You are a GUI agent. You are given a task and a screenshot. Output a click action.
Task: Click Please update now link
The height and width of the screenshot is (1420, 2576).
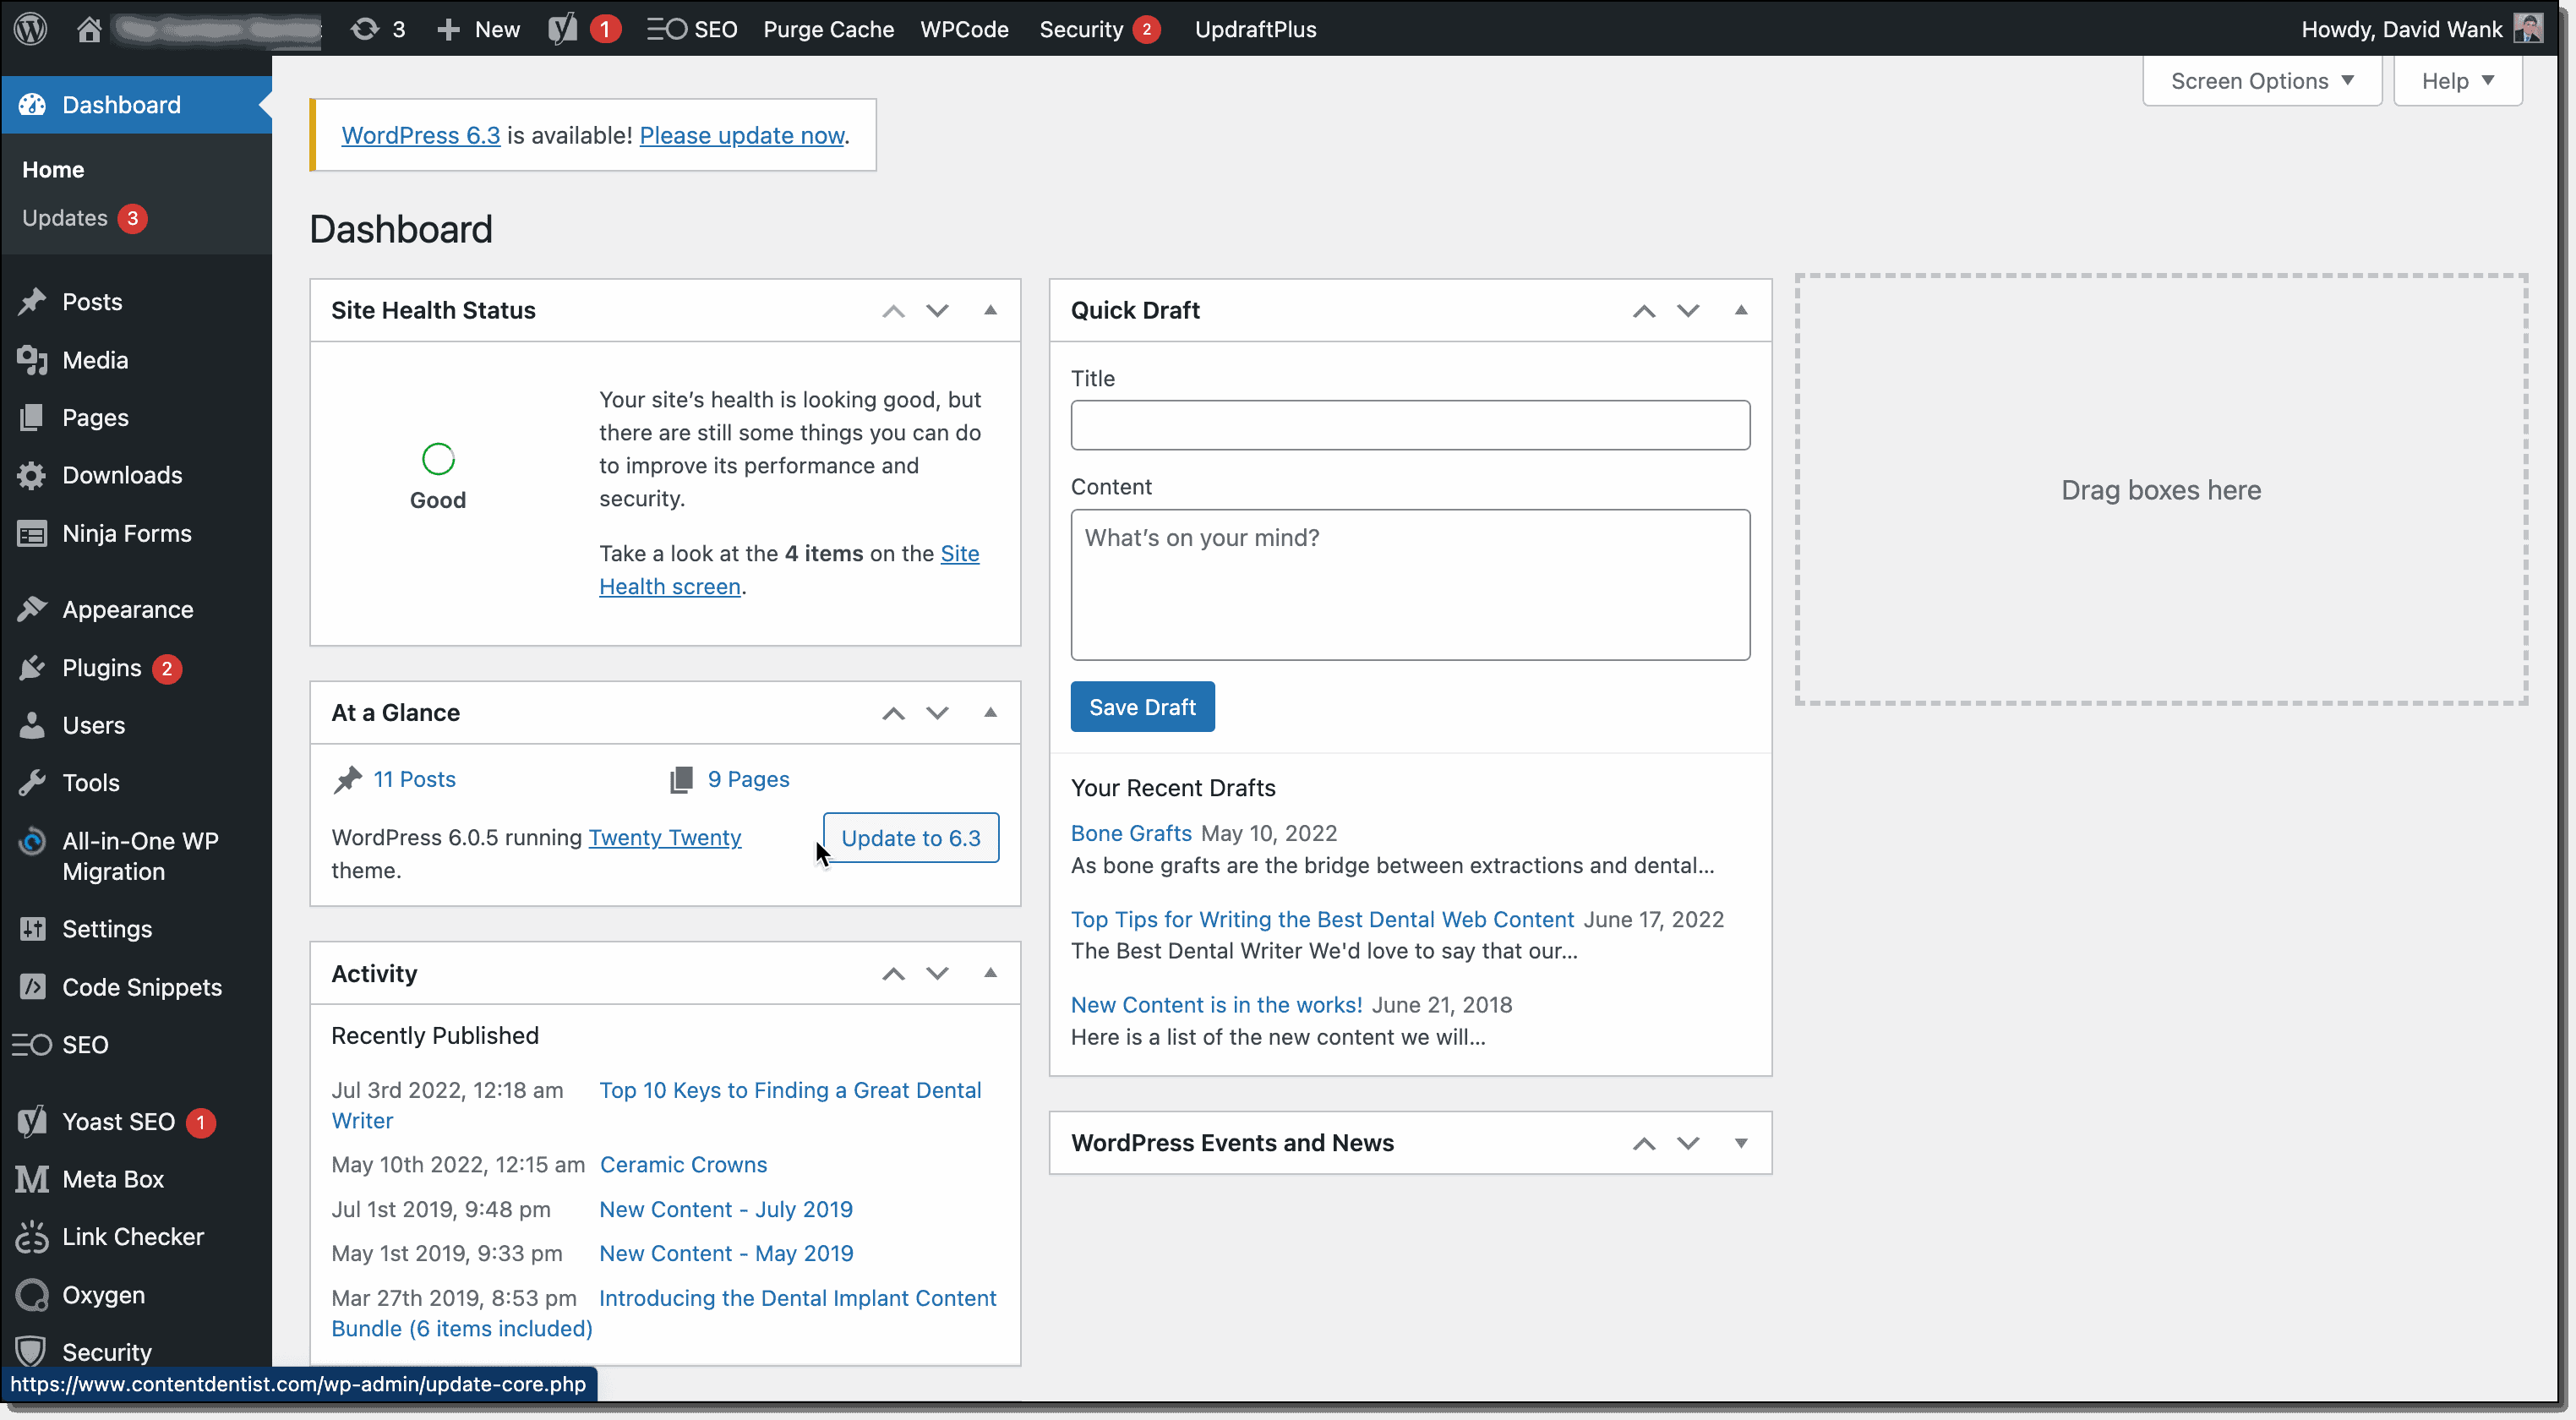click(x=742, y=135)
